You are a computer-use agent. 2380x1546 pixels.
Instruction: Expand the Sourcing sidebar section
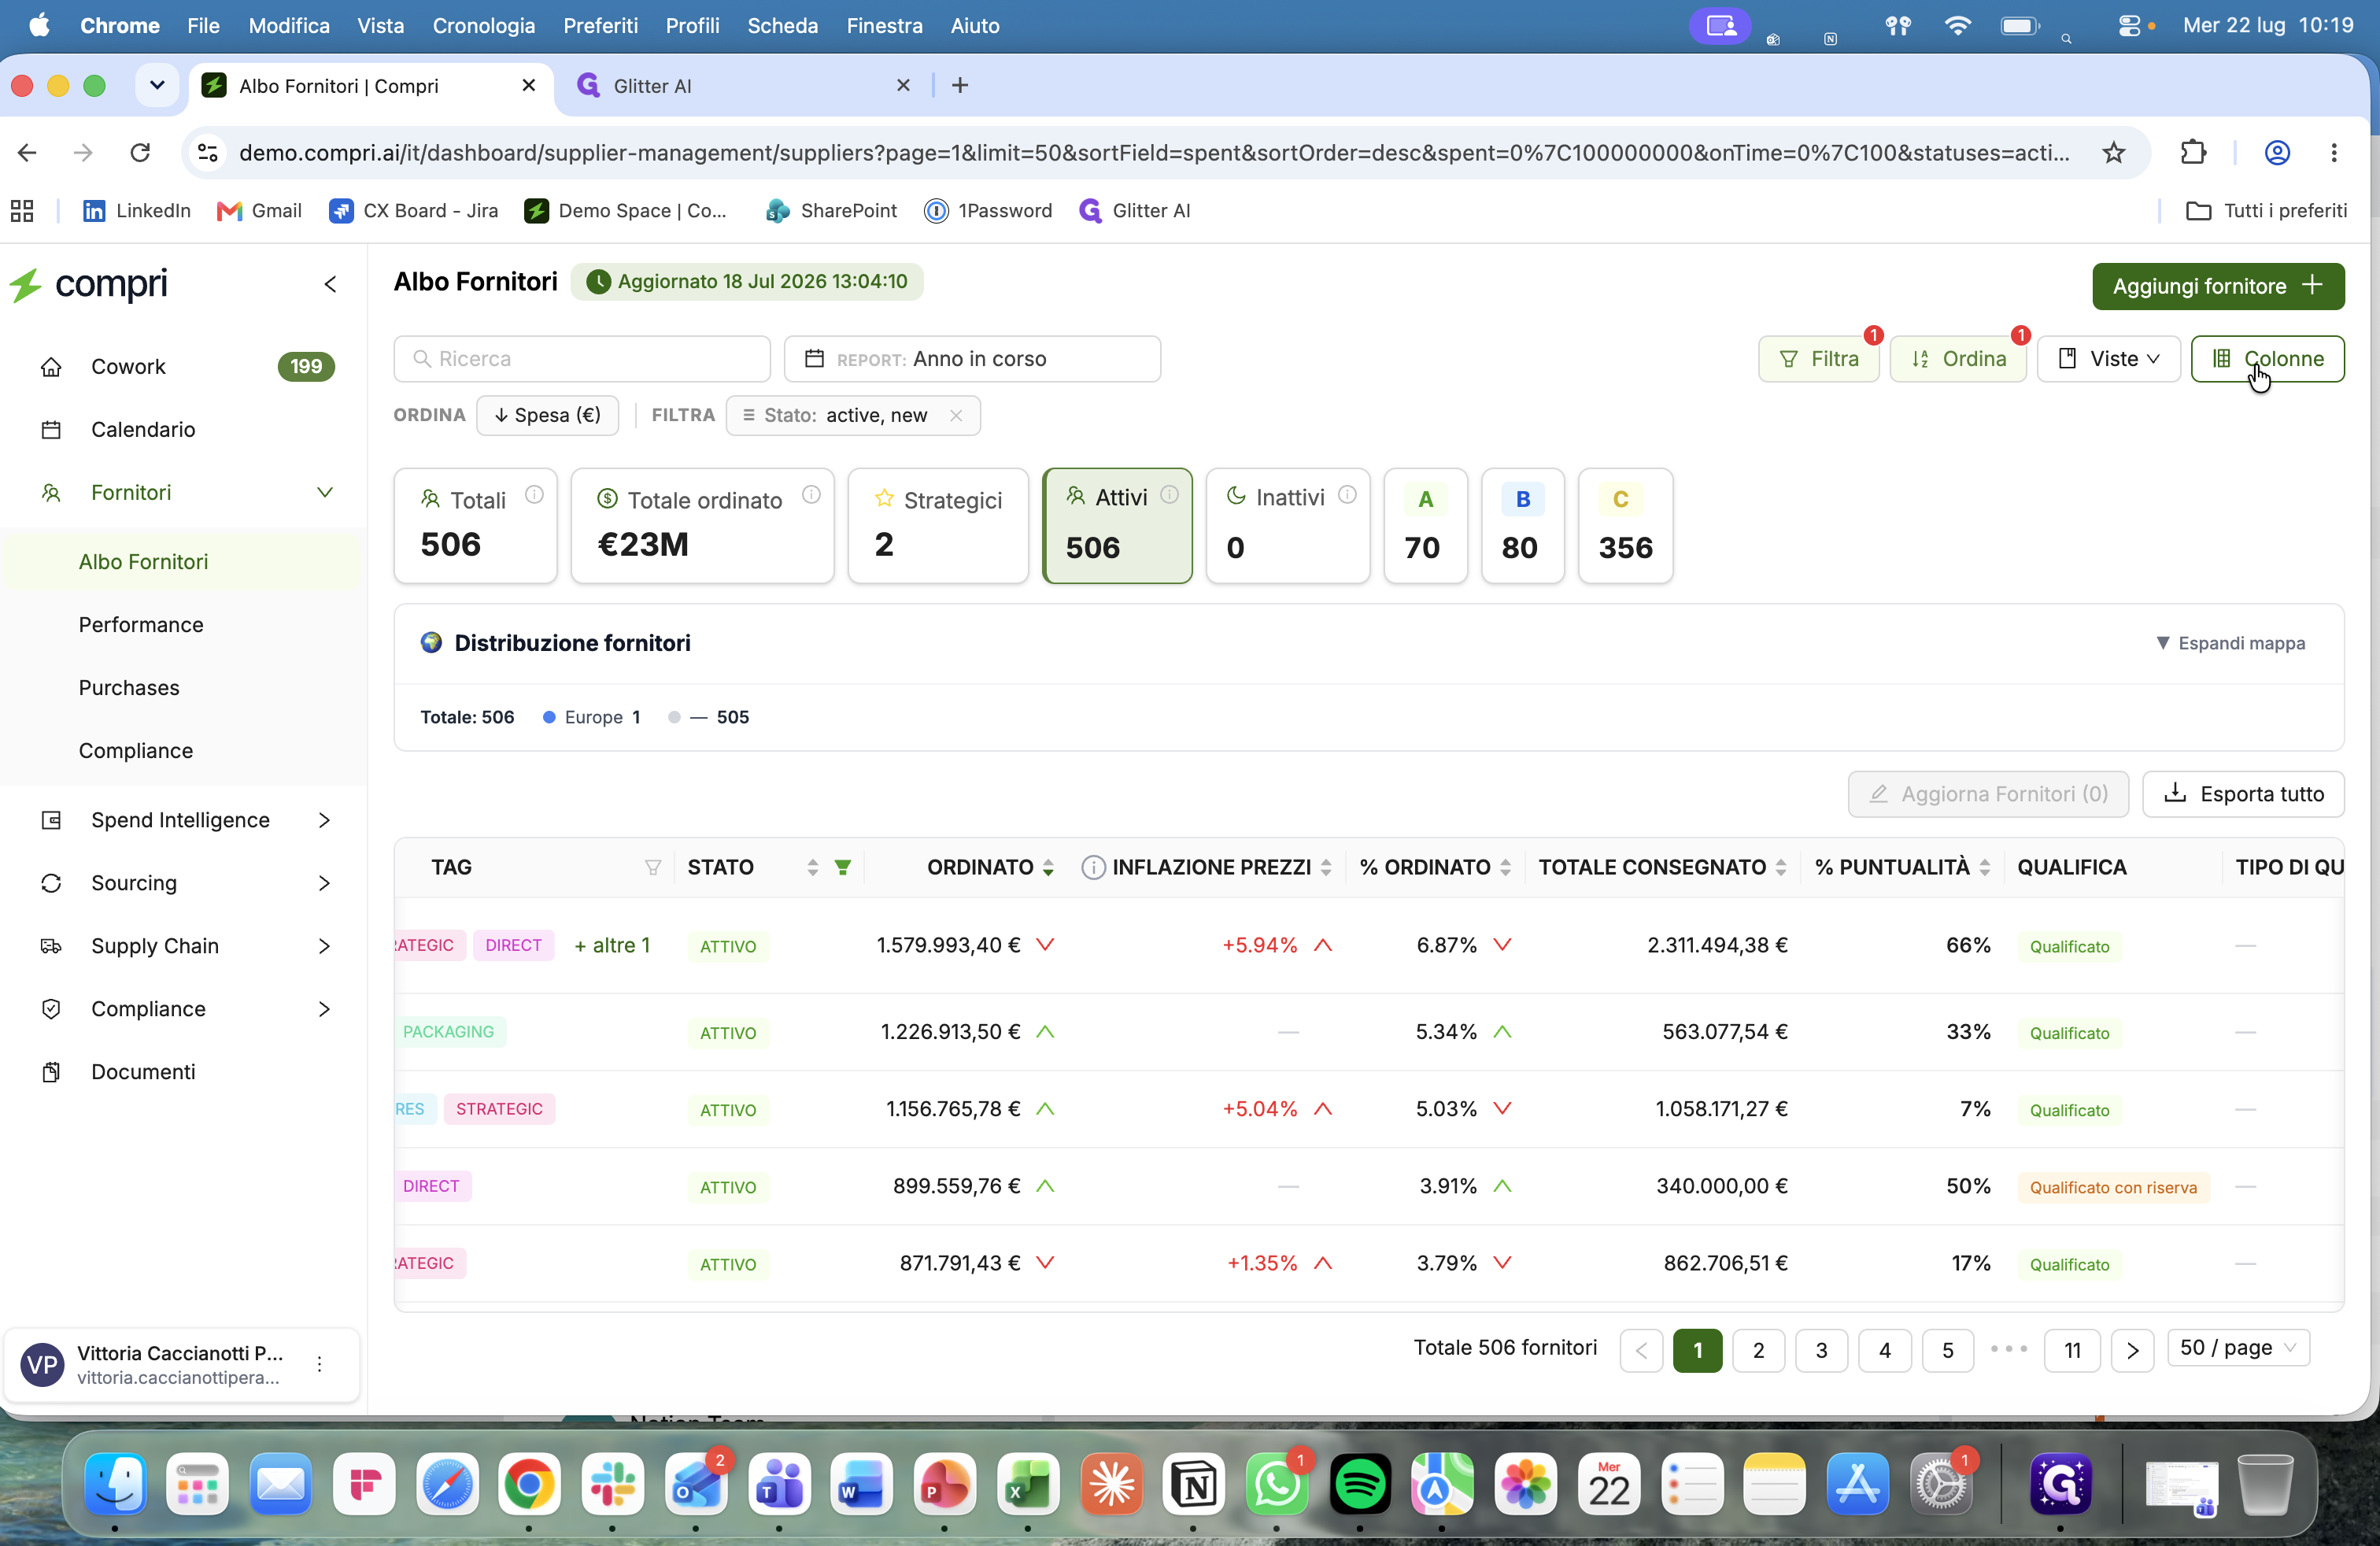pos(324,884)
